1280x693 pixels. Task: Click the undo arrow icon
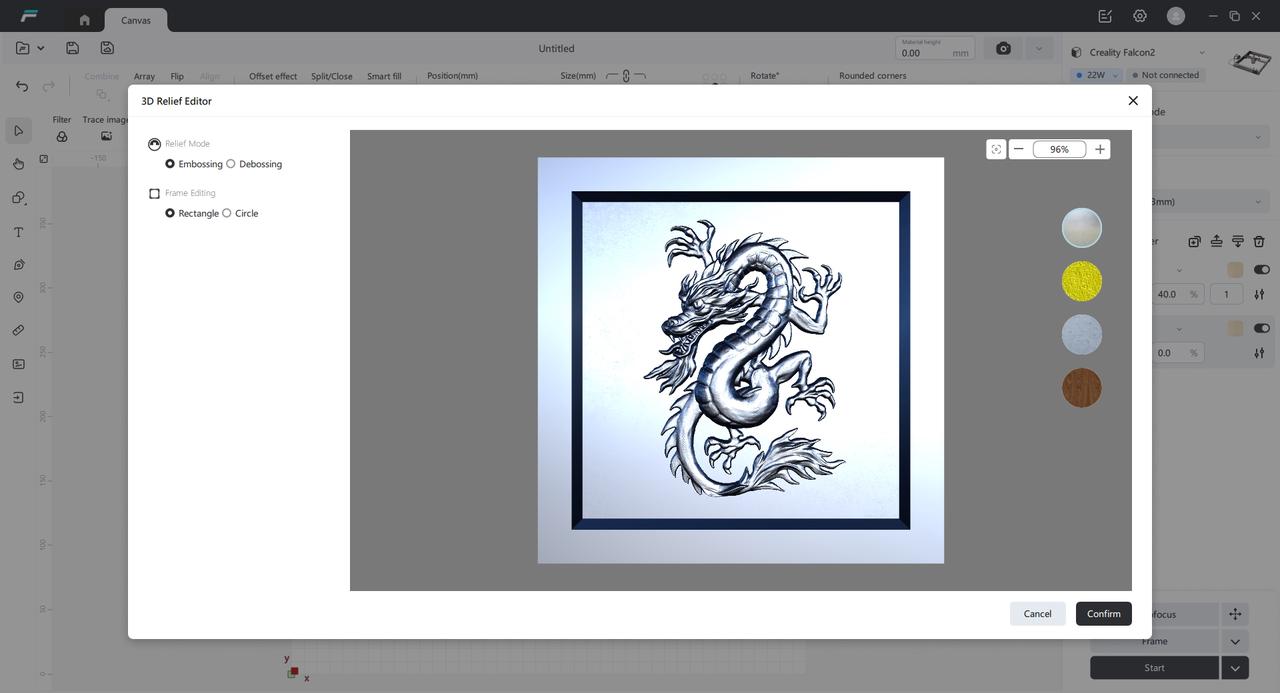[22, 86]
